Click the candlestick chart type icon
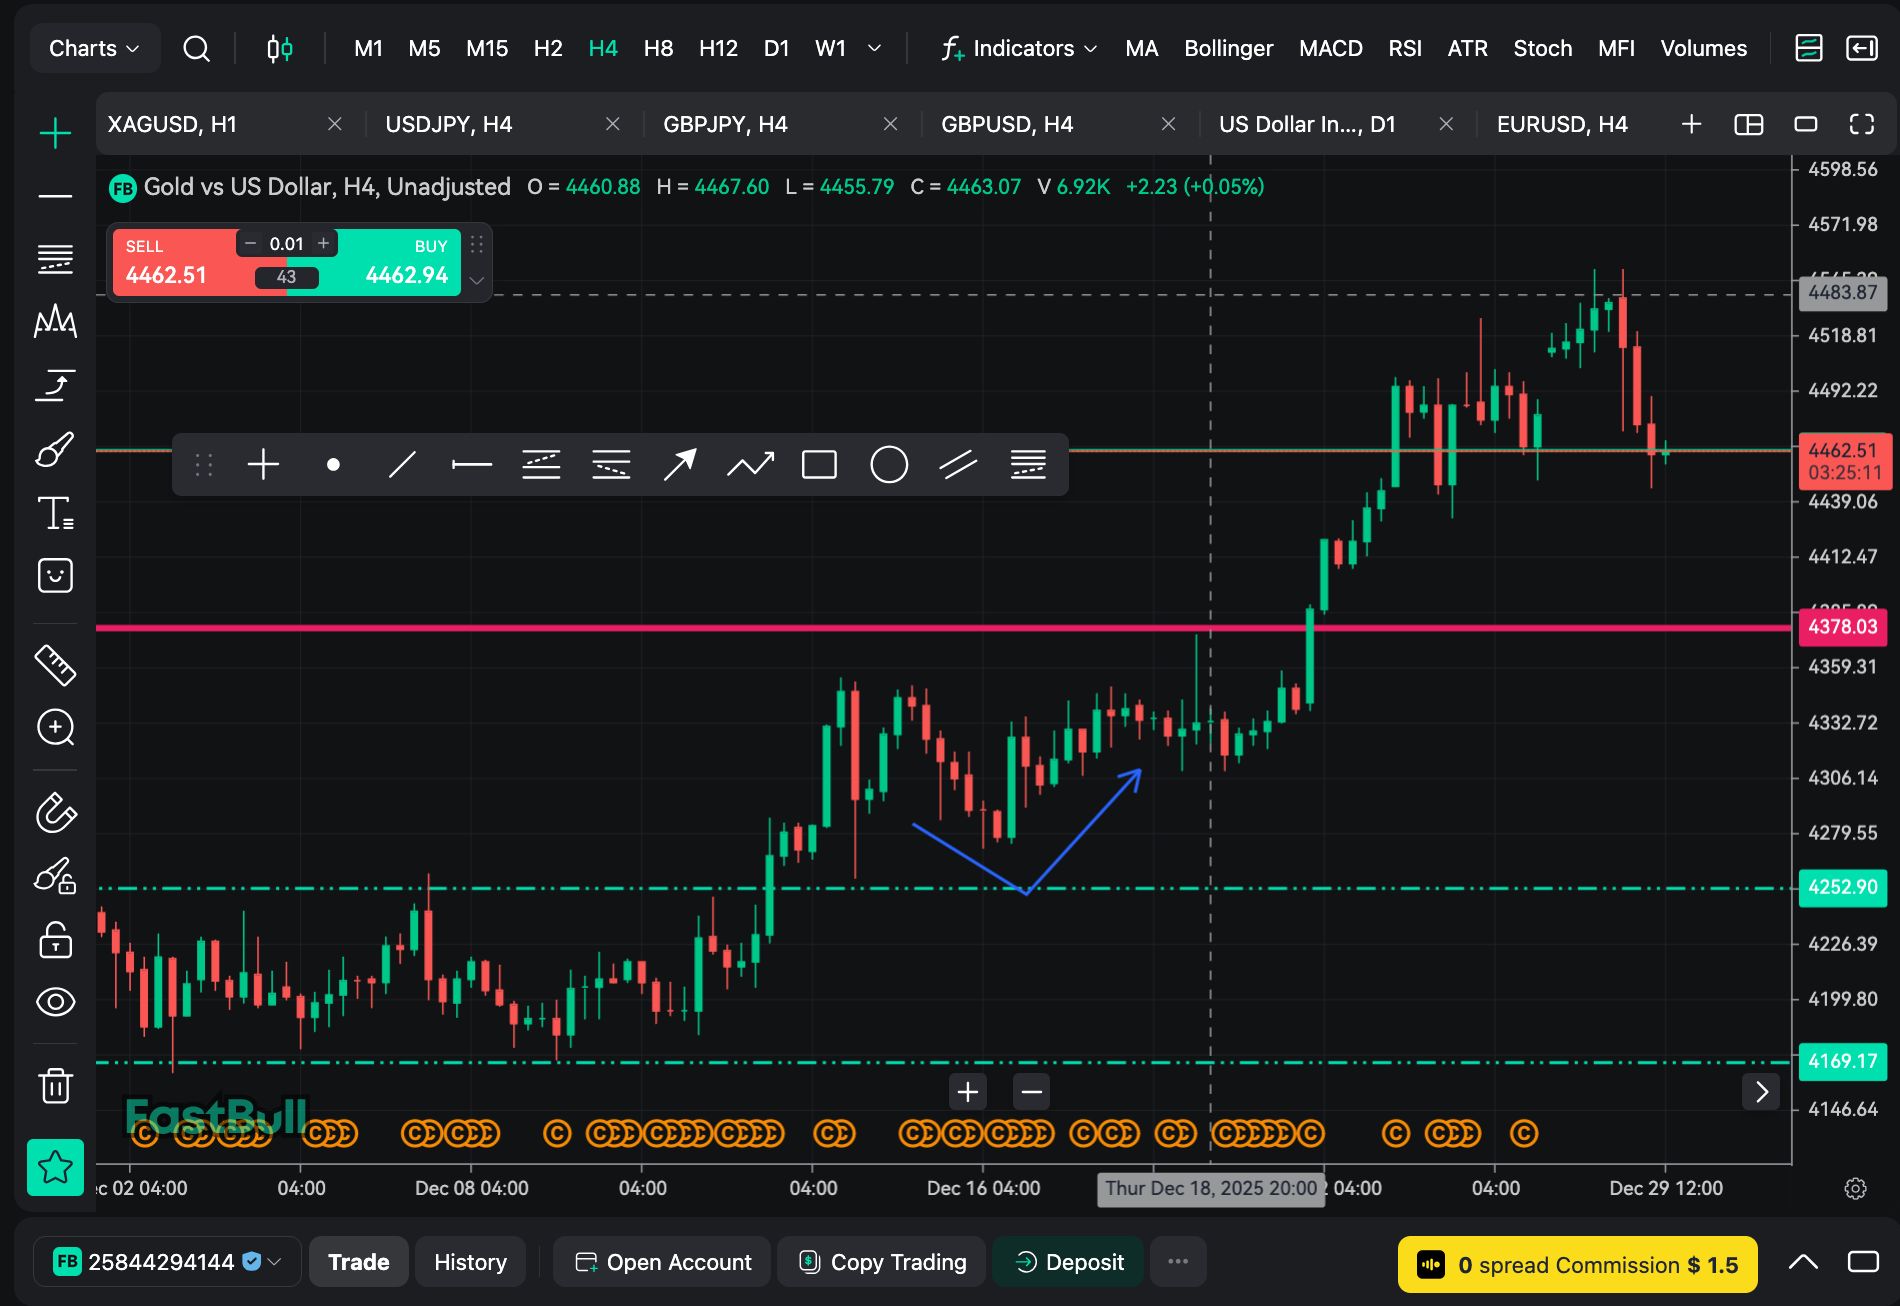1900x1306 pixels. [x=280, y=49]
